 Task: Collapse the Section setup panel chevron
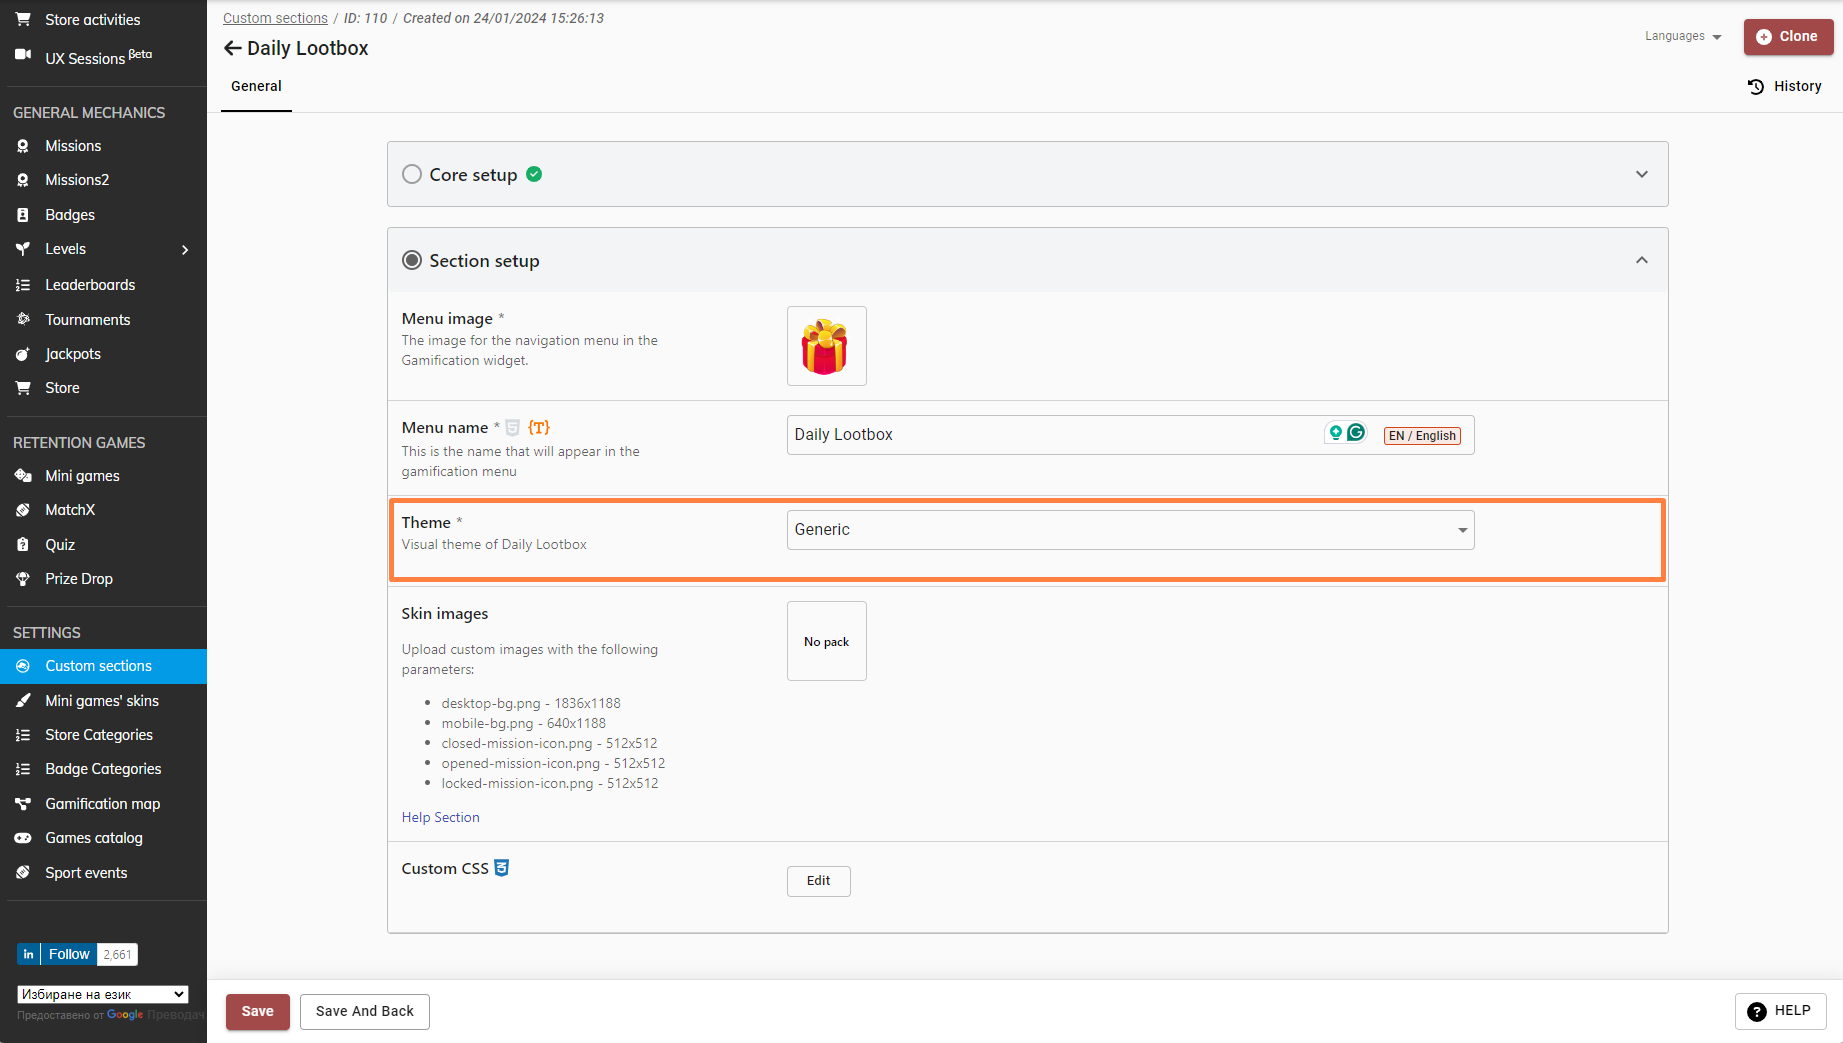tap(1641, 260)
